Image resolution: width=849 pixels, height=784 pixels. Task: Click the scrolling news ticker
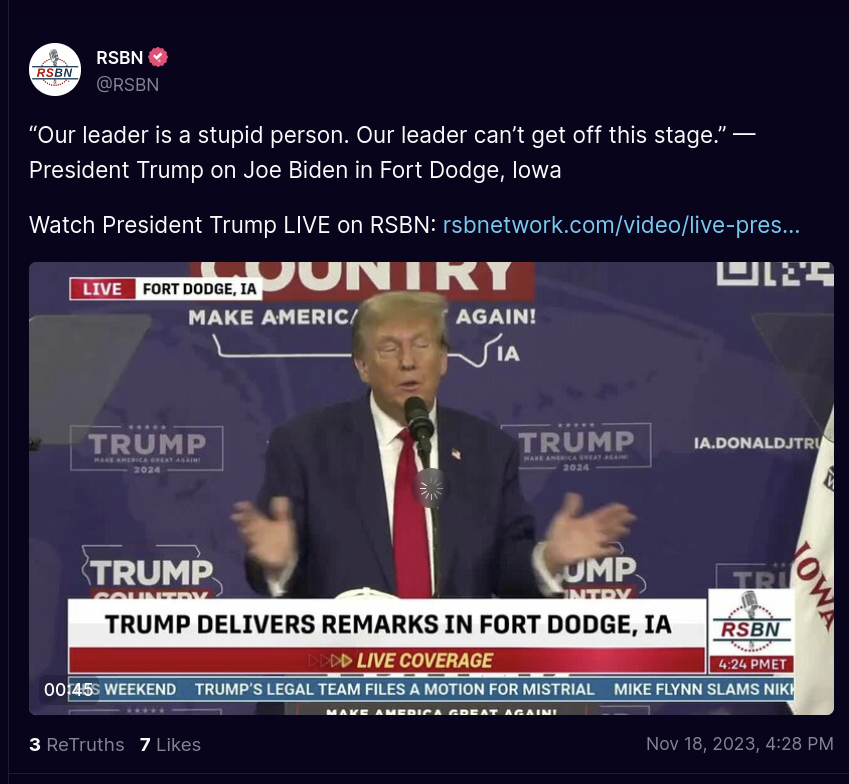431,689
